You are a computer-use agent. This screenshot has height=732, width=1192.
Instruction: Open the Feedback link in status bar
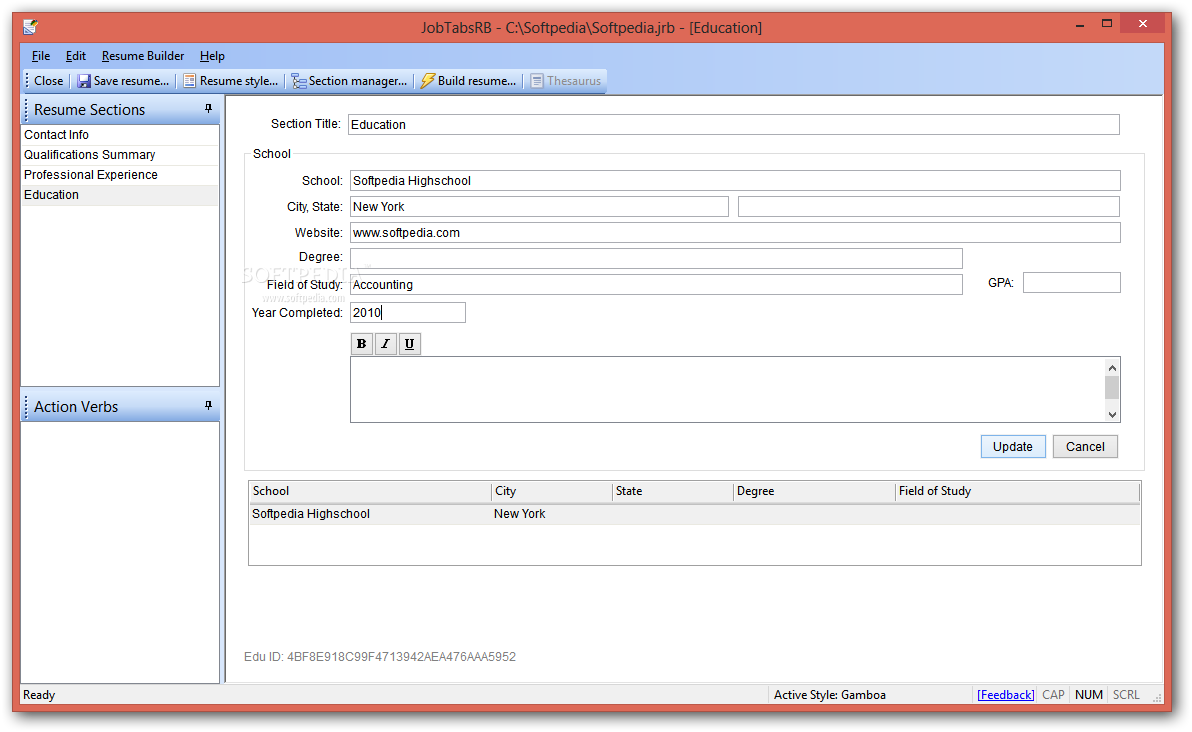[x=1005, y=695]
